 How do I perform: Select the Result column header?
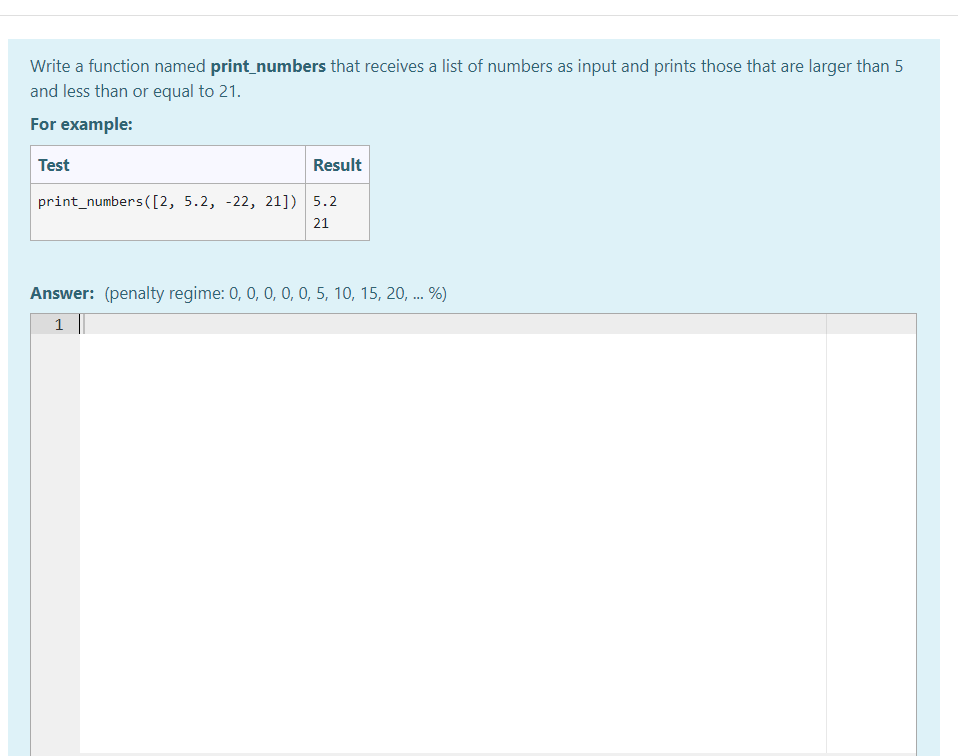[x=337, y=164]
